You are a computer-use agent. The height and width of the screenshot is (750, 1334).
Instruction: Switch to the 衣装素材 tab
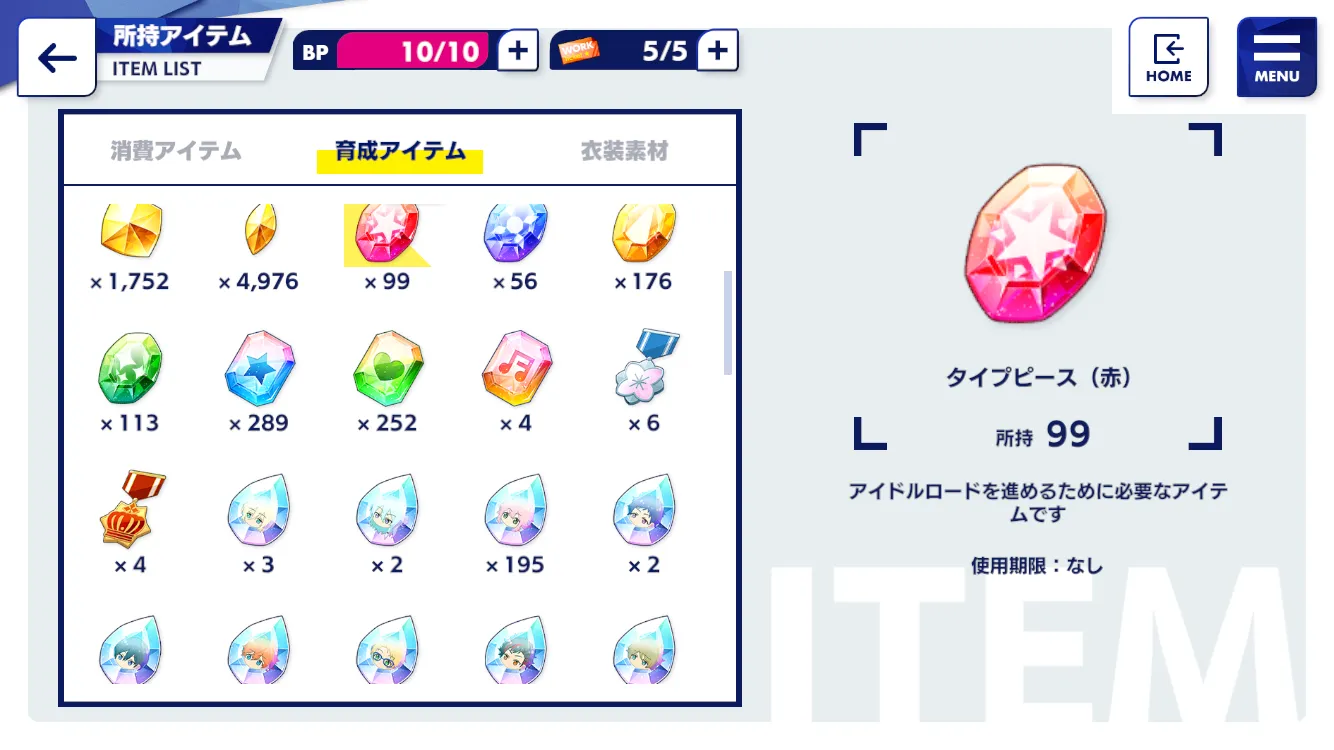[x=624, y=152]
